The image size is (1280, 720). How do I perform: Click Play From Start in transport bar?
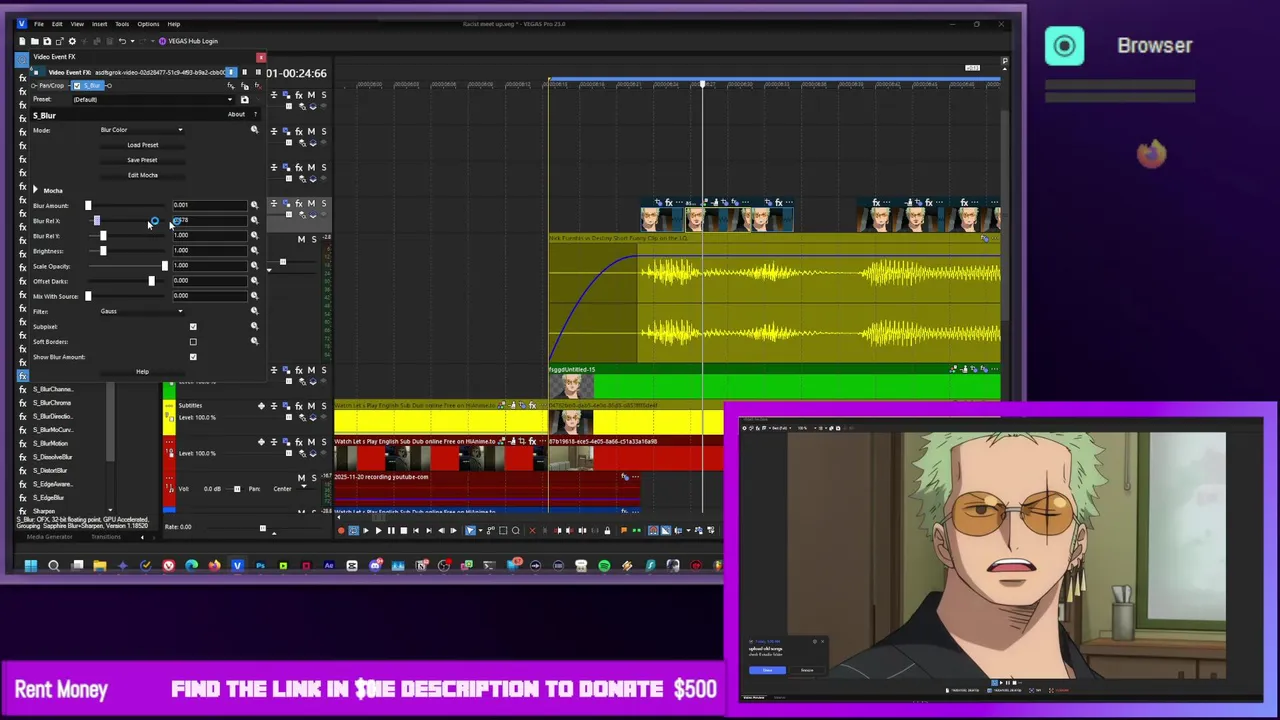click(366, 530)
